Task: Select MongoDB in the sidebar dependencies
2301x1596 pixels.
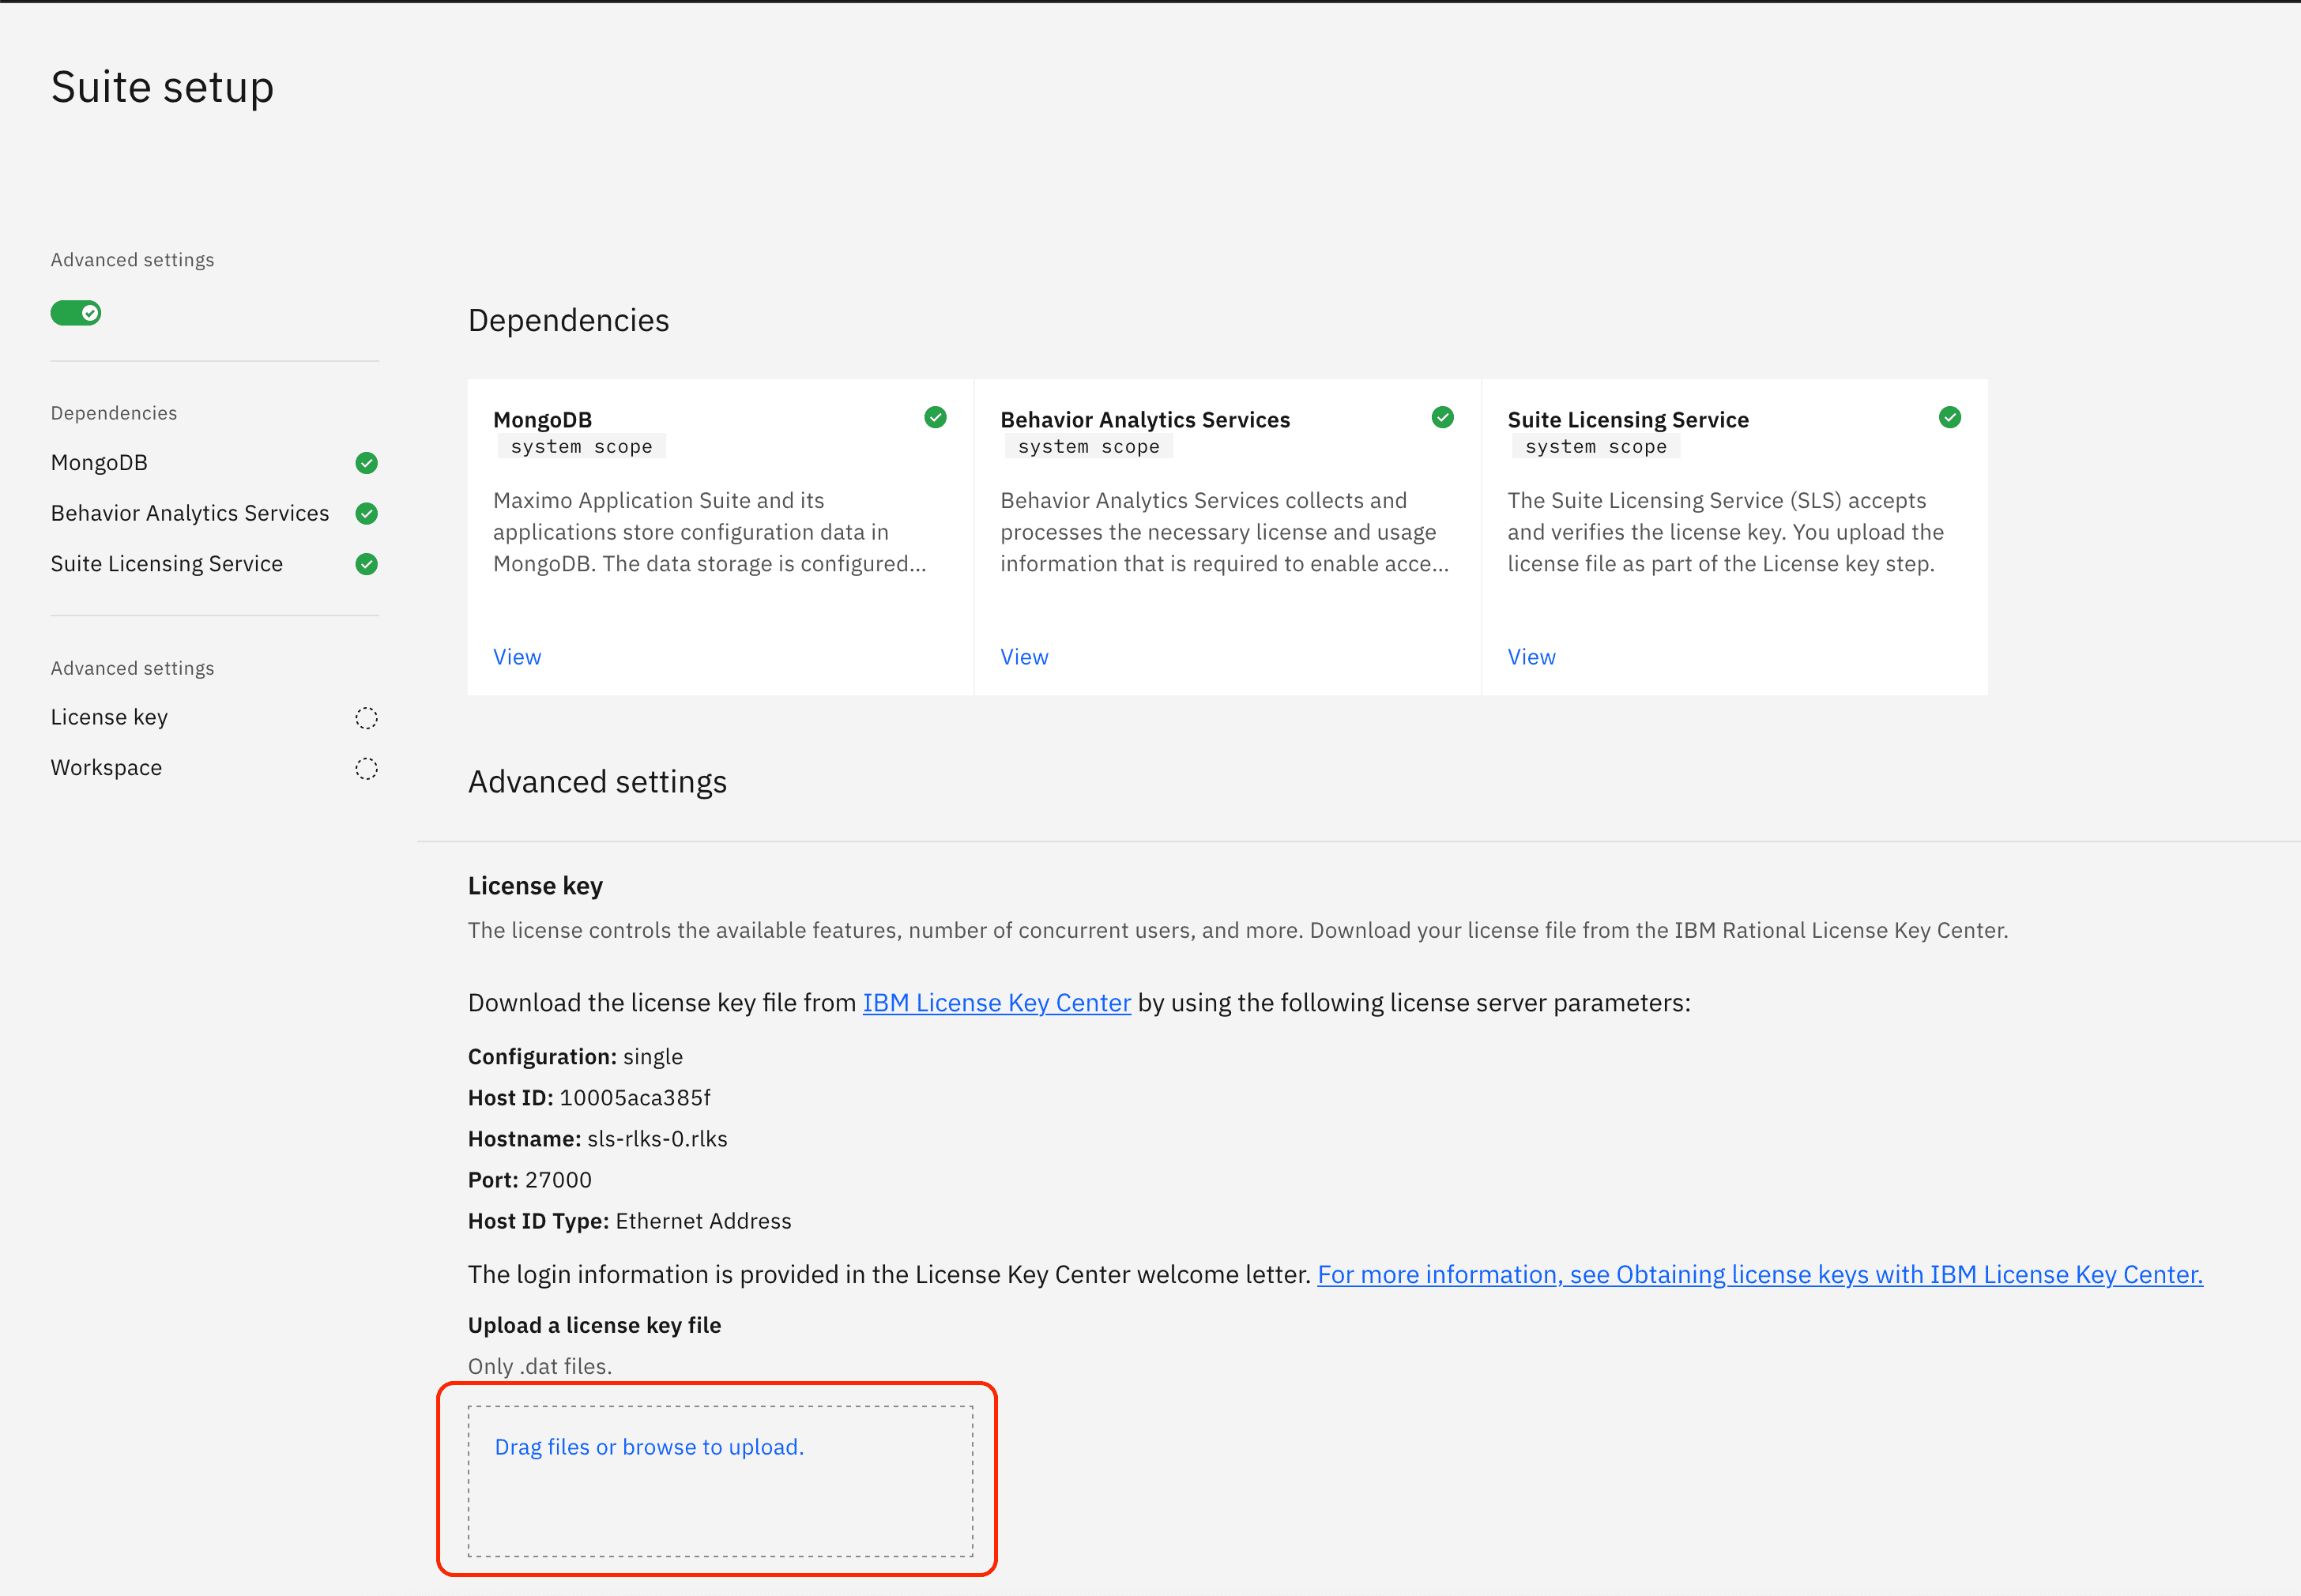Action: (x=99, y=463)
